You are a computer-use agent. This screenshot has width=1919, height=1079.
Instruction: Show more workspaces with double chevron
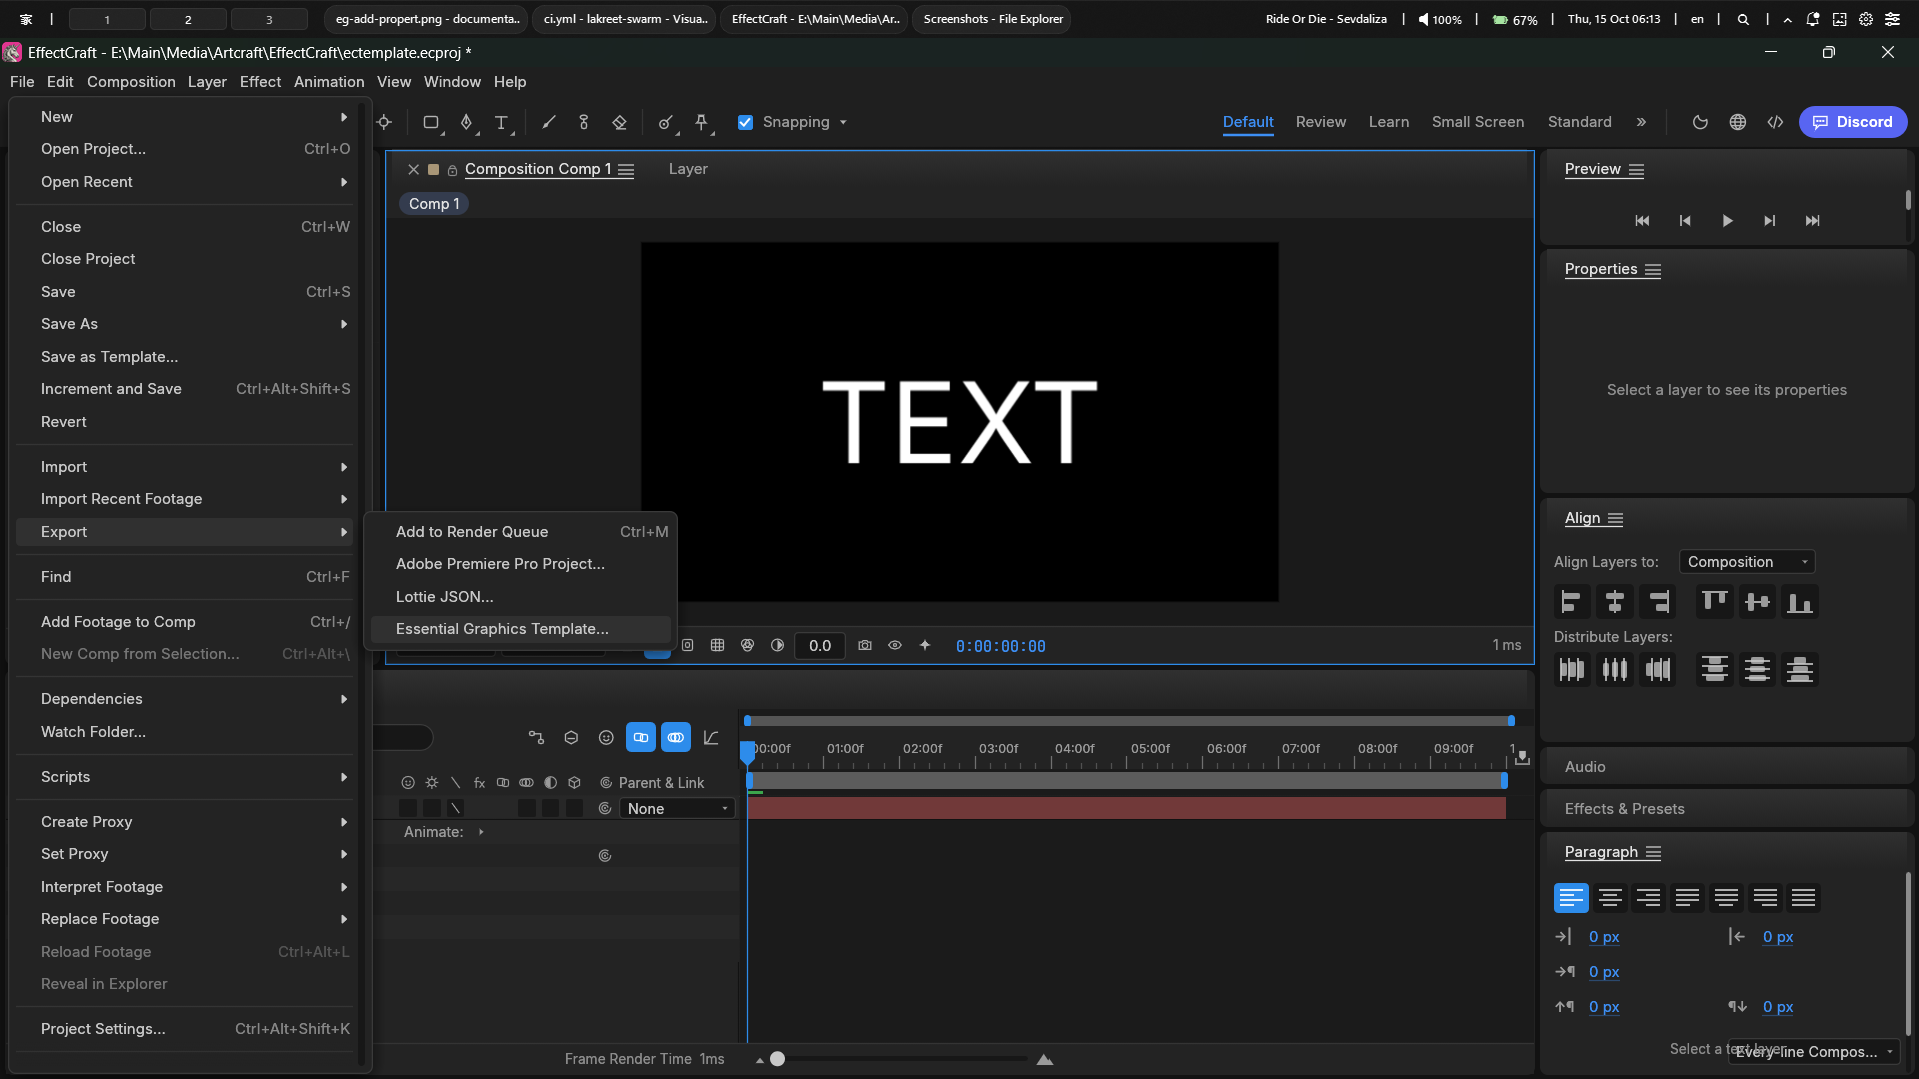coord(1641,122)
